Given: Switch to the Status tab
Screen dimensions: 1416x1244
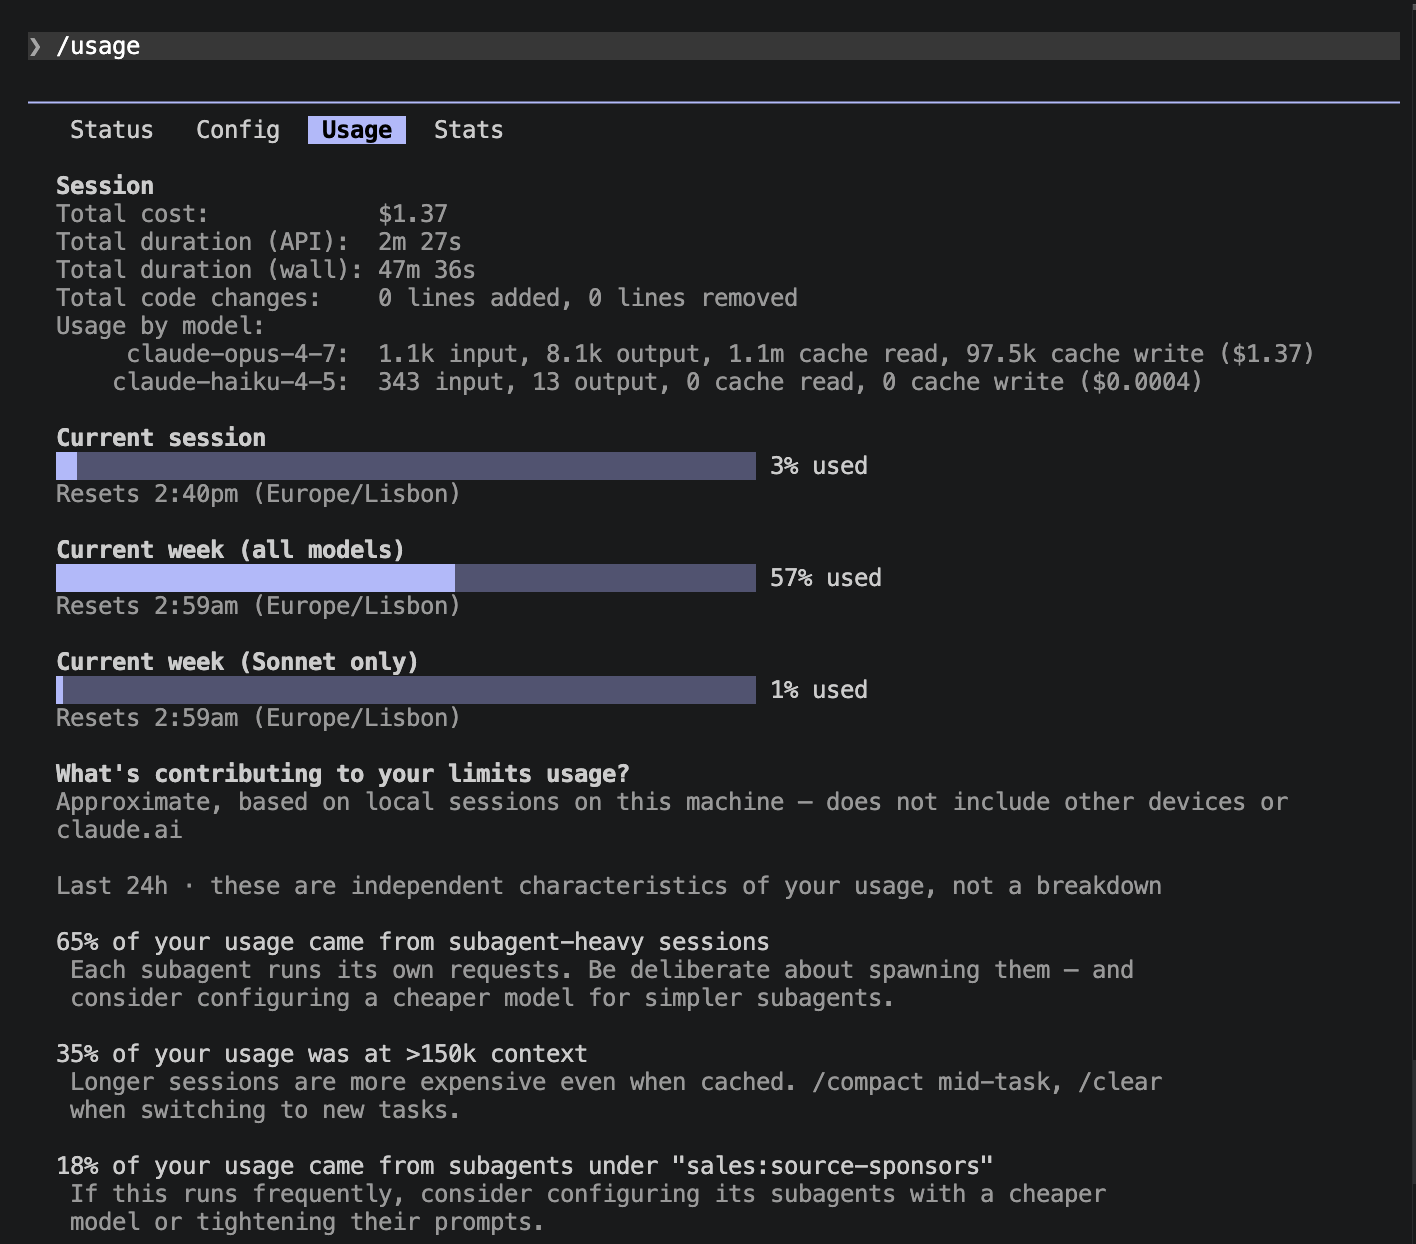Looking at the screenshot, I should tap(111, 130).
